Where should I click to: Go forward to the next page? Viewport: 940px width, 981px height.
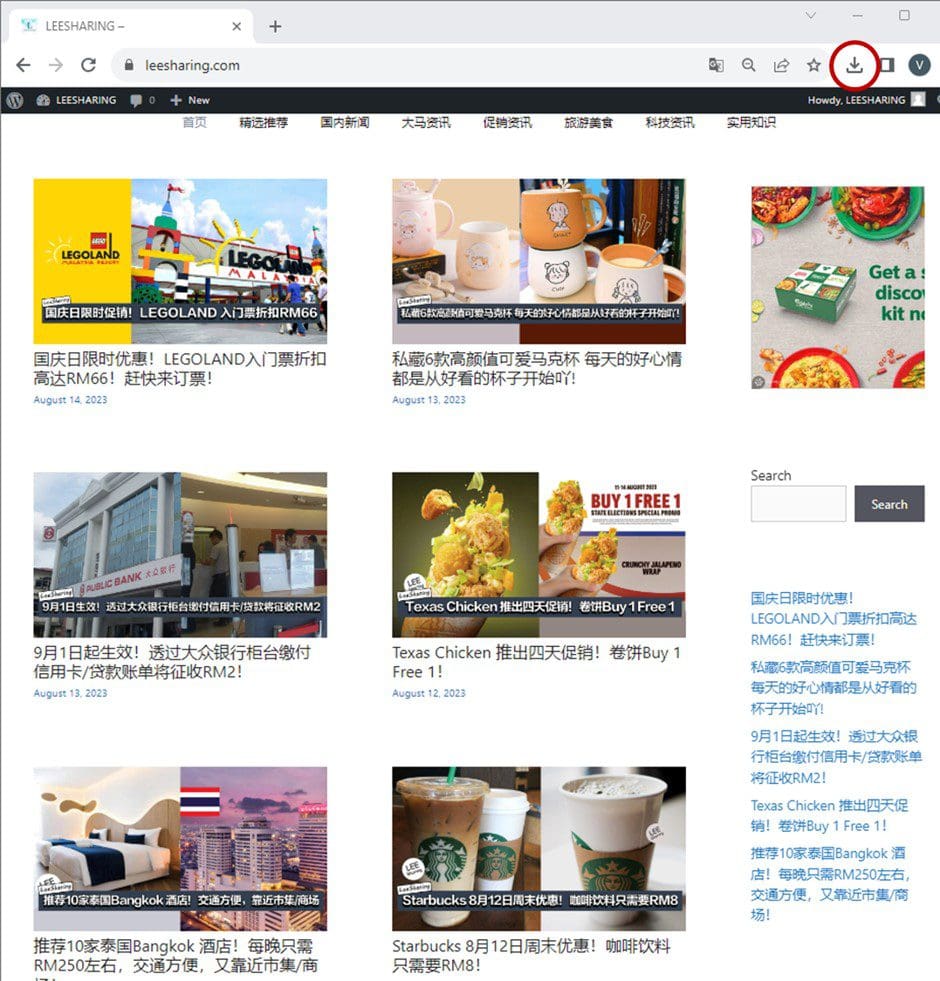coord(56,65)
